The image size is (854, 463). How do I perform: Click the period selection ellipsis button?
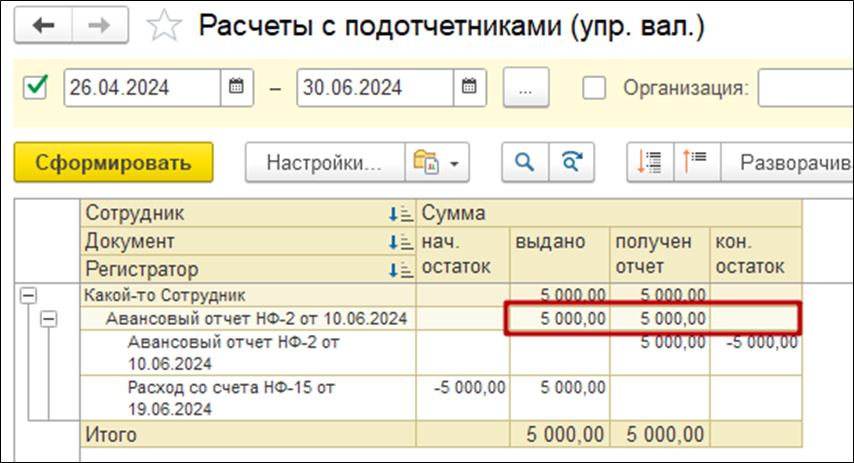point(527,87)
